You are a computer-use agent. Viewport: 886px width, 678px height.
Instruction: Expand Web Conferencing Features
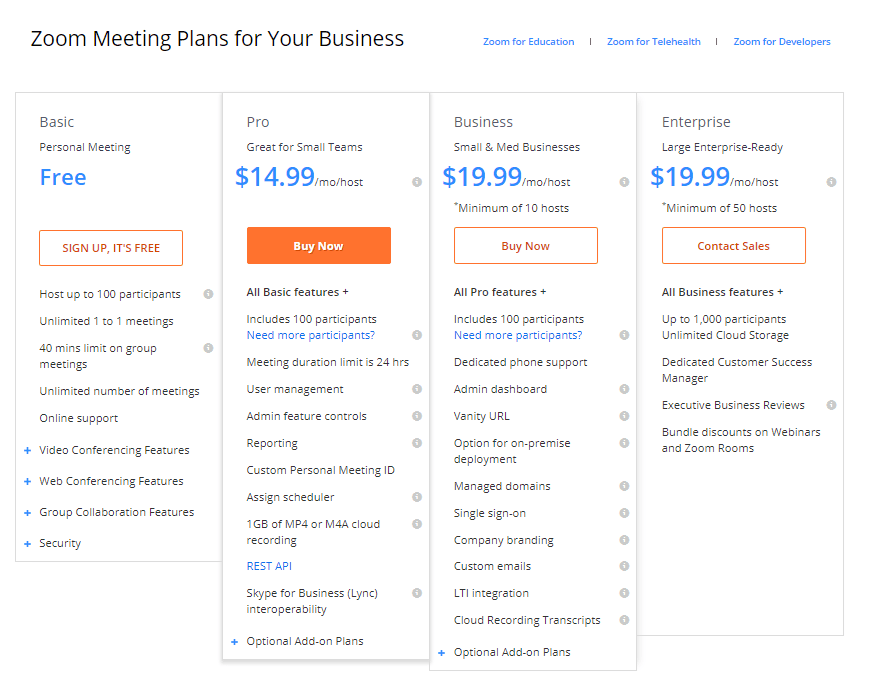28,481
